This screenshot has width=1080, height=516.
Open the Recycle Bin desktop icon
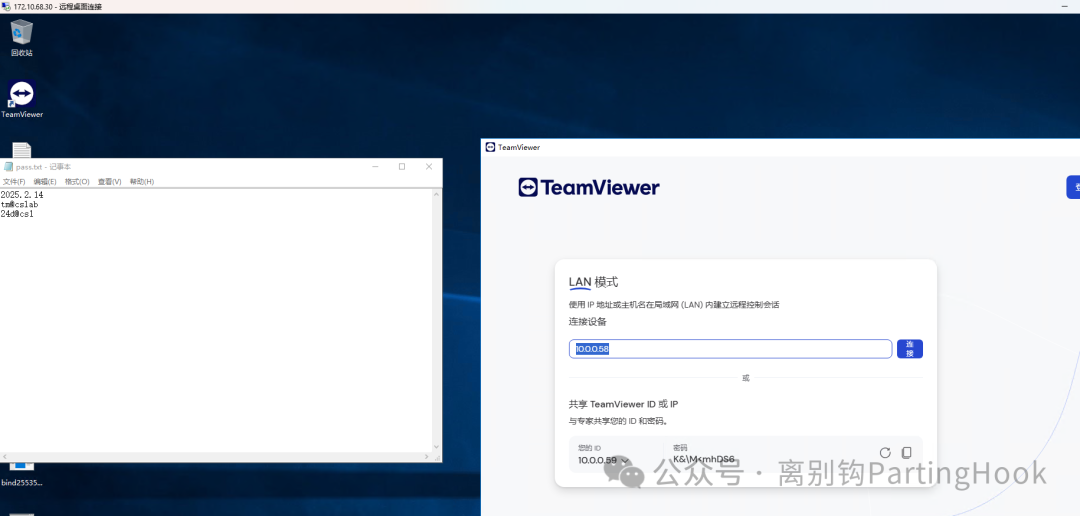(x=22, y=37)
